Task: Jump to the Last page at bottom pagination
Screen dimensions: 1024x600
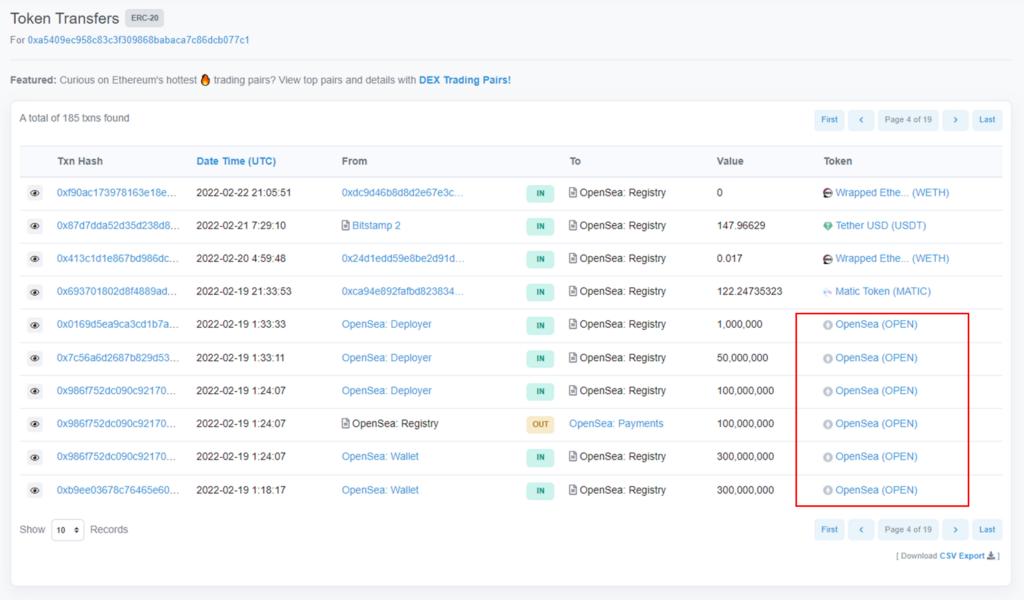Action: 987,530
